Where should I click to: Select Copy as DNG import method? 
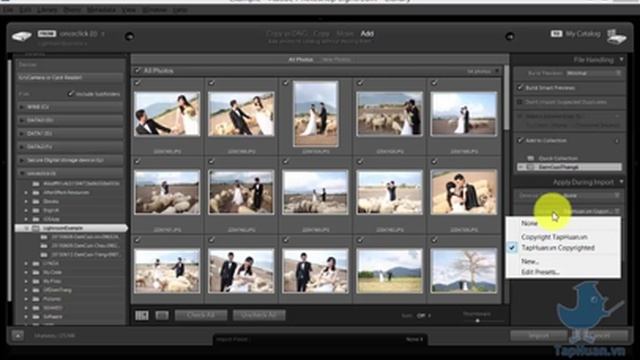(287, 33)
